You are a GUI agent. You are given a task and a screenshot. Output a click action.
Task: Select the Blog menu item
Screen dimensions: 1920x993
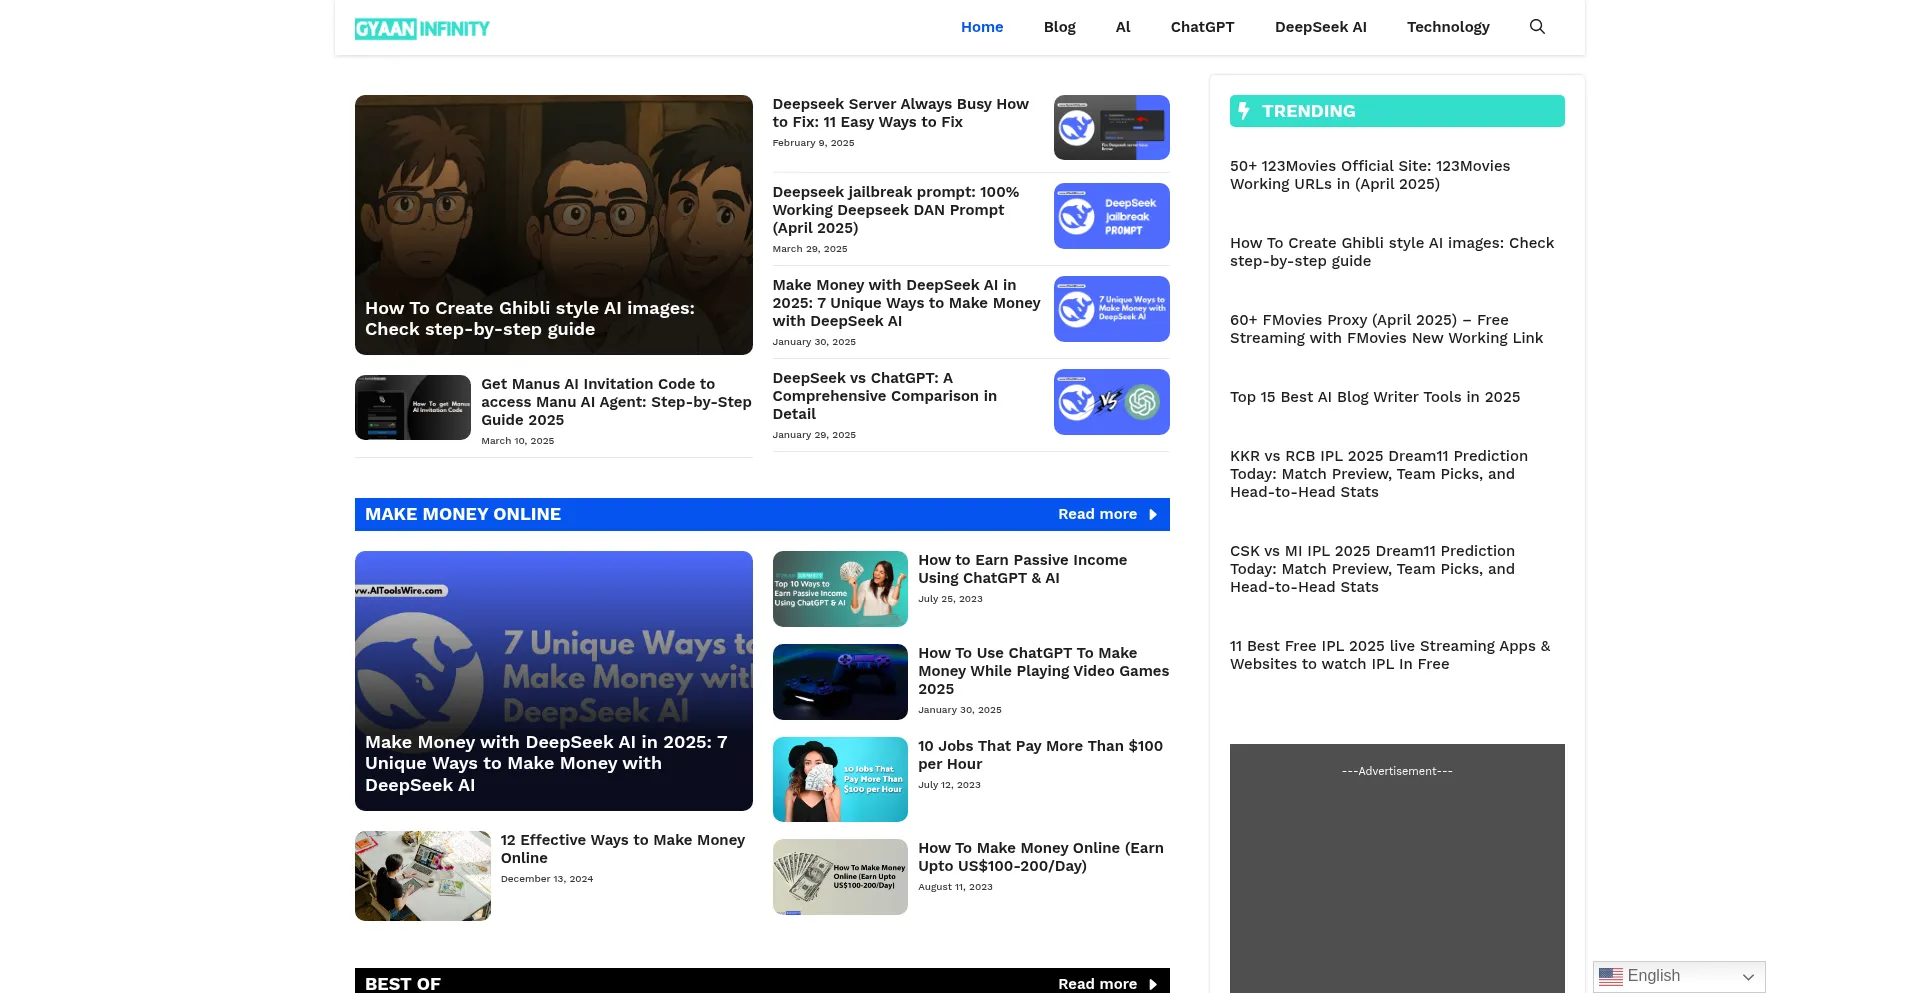1059,27
